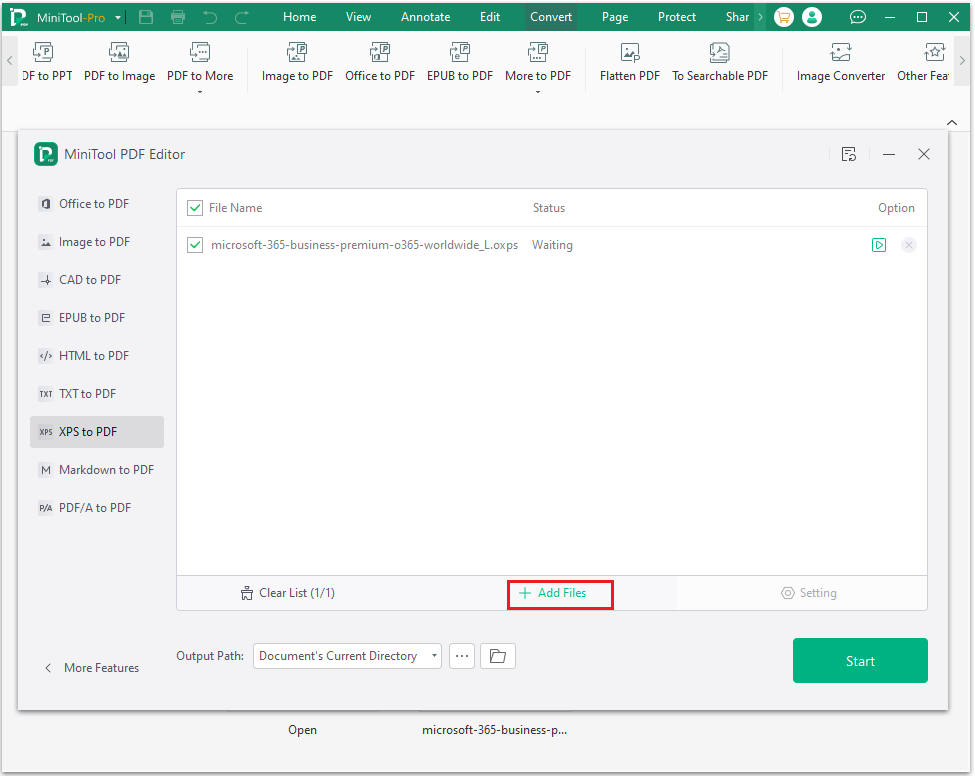Click the Open label below the dialog
Image resolution: width=975 pixels, height=776 pixels.
(302, 730)
